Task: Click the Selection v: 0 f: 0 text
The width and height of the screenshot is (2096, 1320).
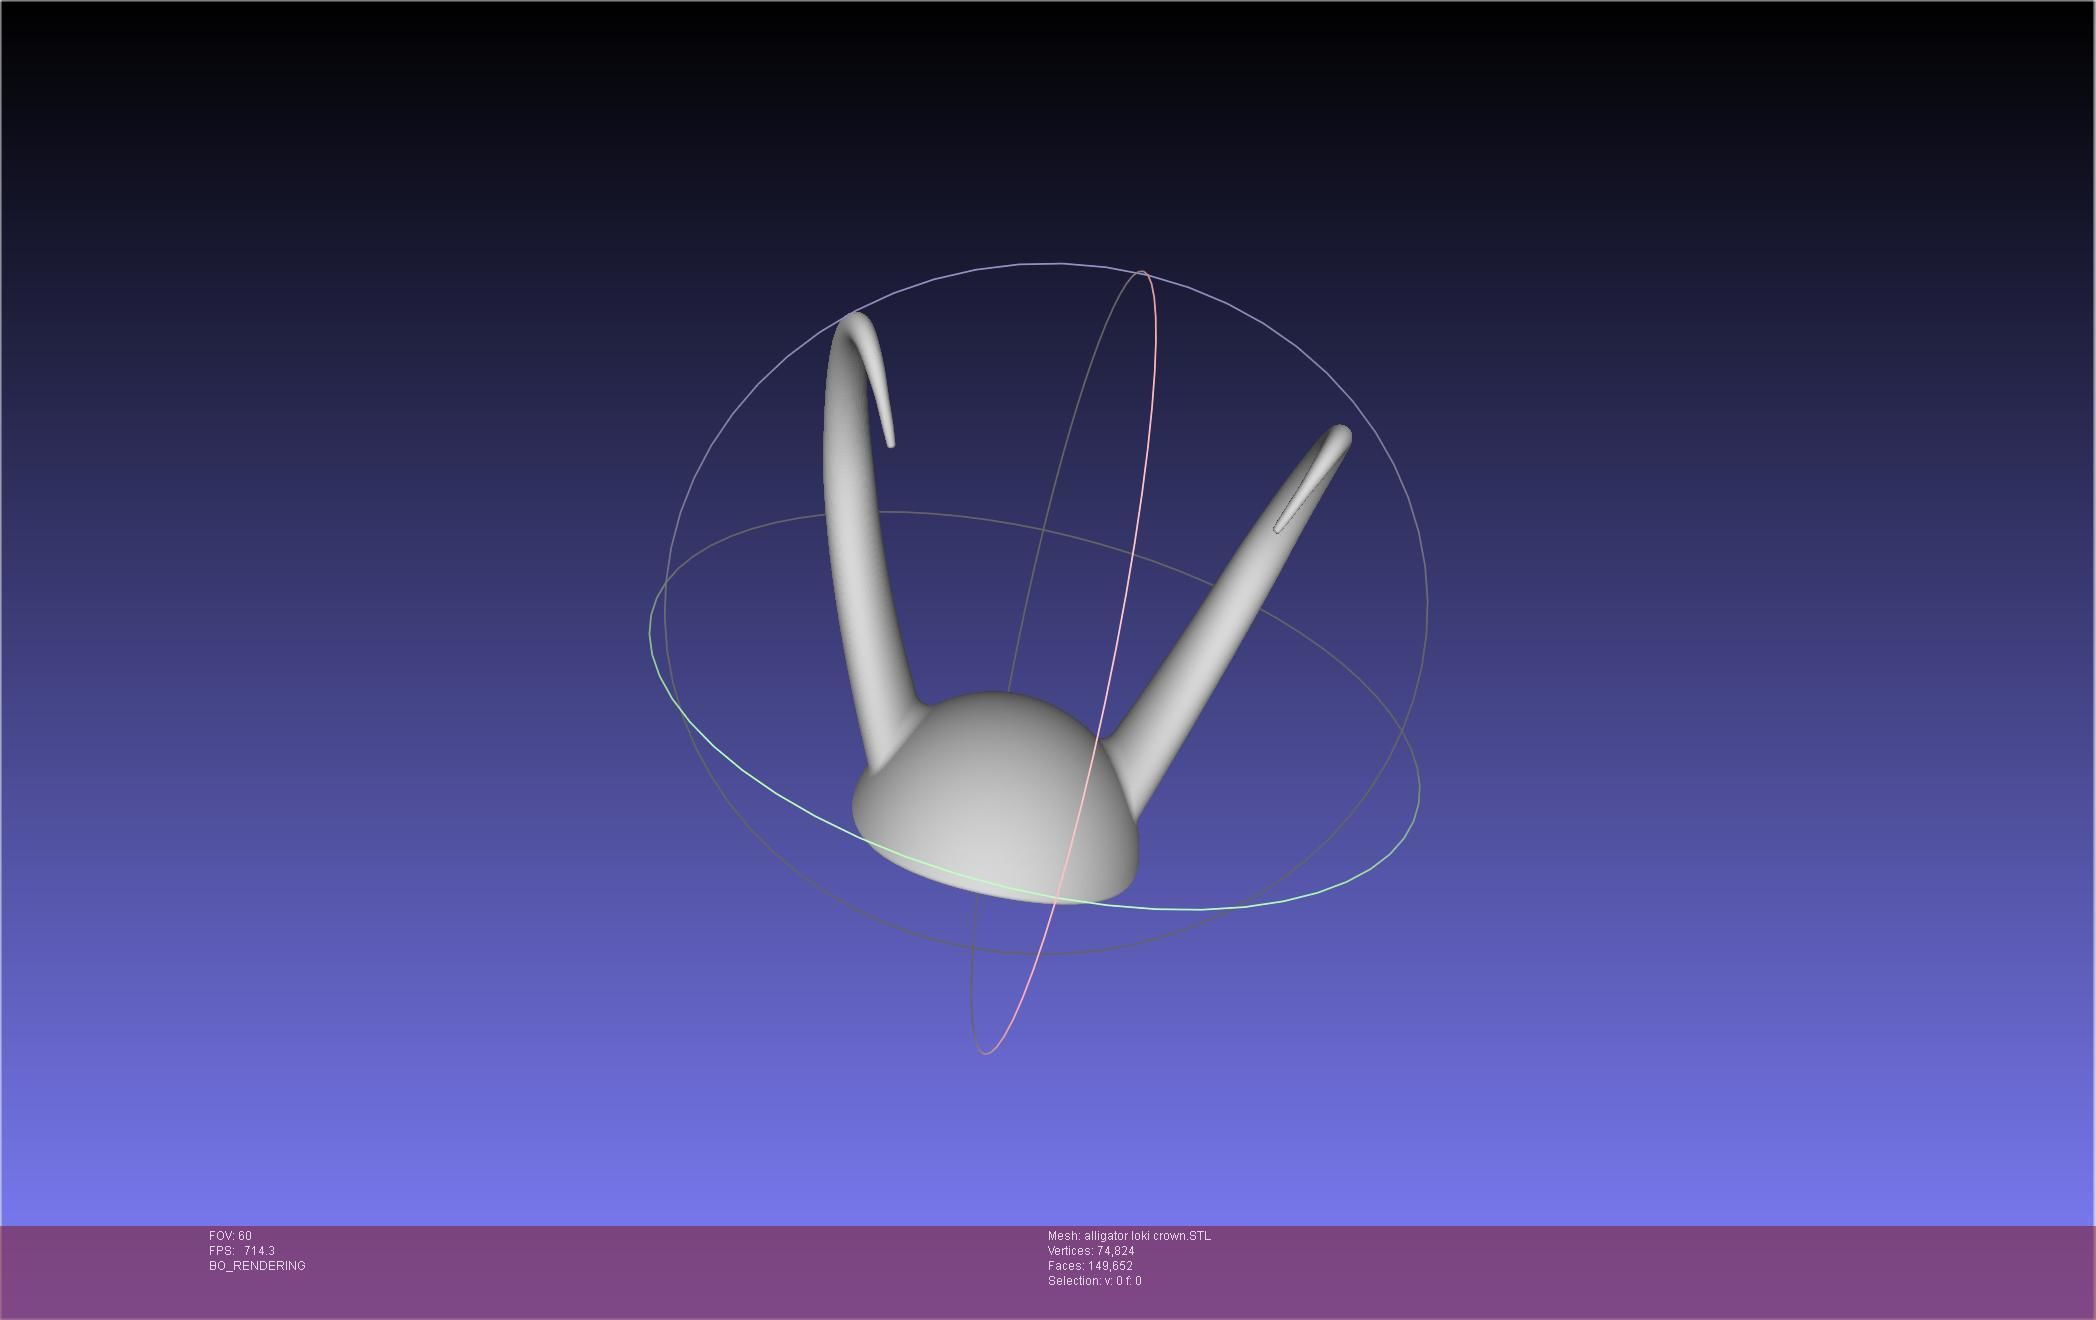Action: pyautogui.click(x=1094, y=1281)
